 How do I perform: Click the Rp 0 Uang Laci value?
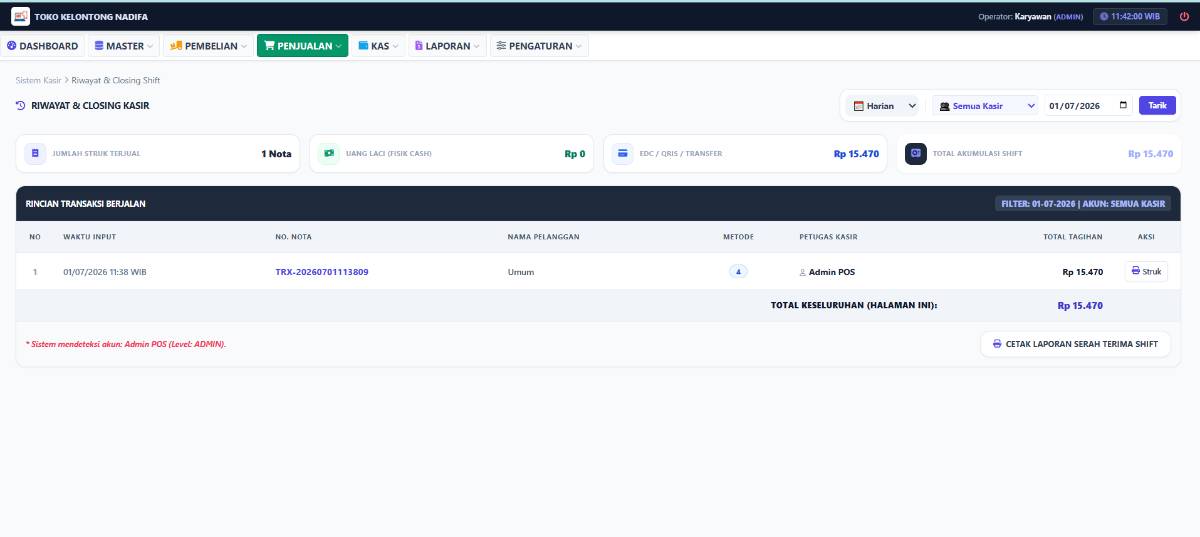click(x=574, y=154)
